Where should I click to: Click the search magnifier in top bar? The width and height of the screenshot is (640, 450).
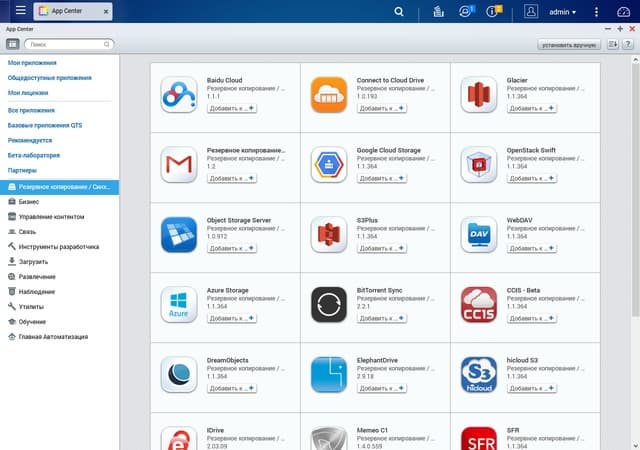399,11
